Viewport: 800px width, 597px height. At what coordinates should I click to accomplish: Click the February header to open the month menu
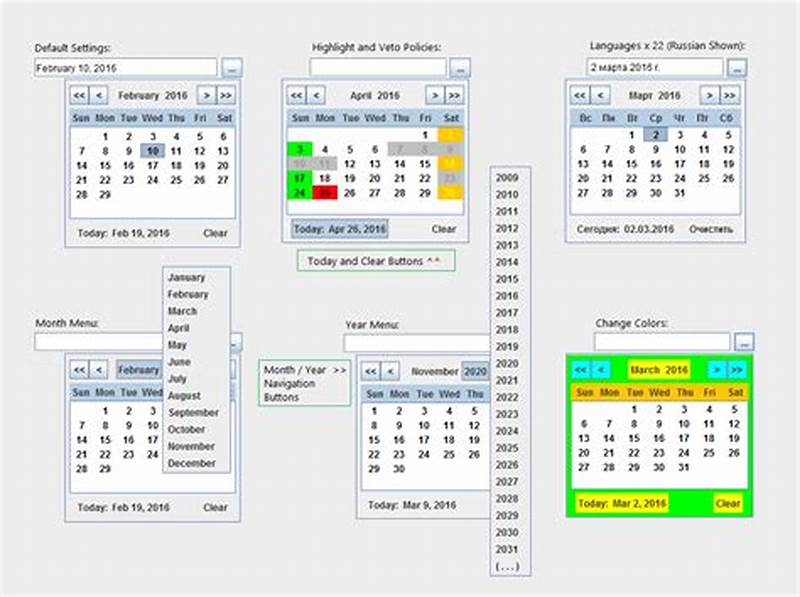point(139,368)
